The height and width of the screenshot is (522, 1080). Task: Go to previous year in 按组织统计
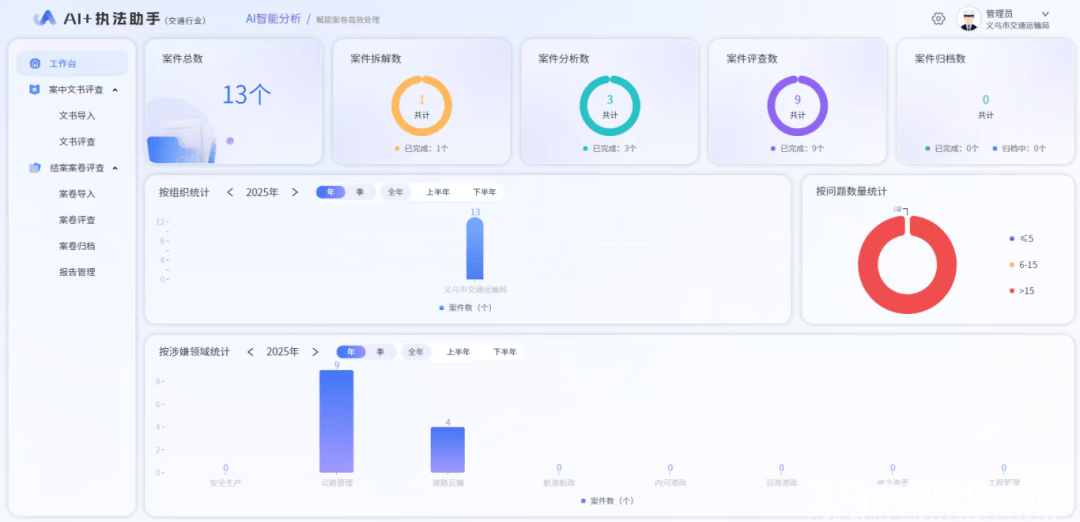(x=230, y=192)
